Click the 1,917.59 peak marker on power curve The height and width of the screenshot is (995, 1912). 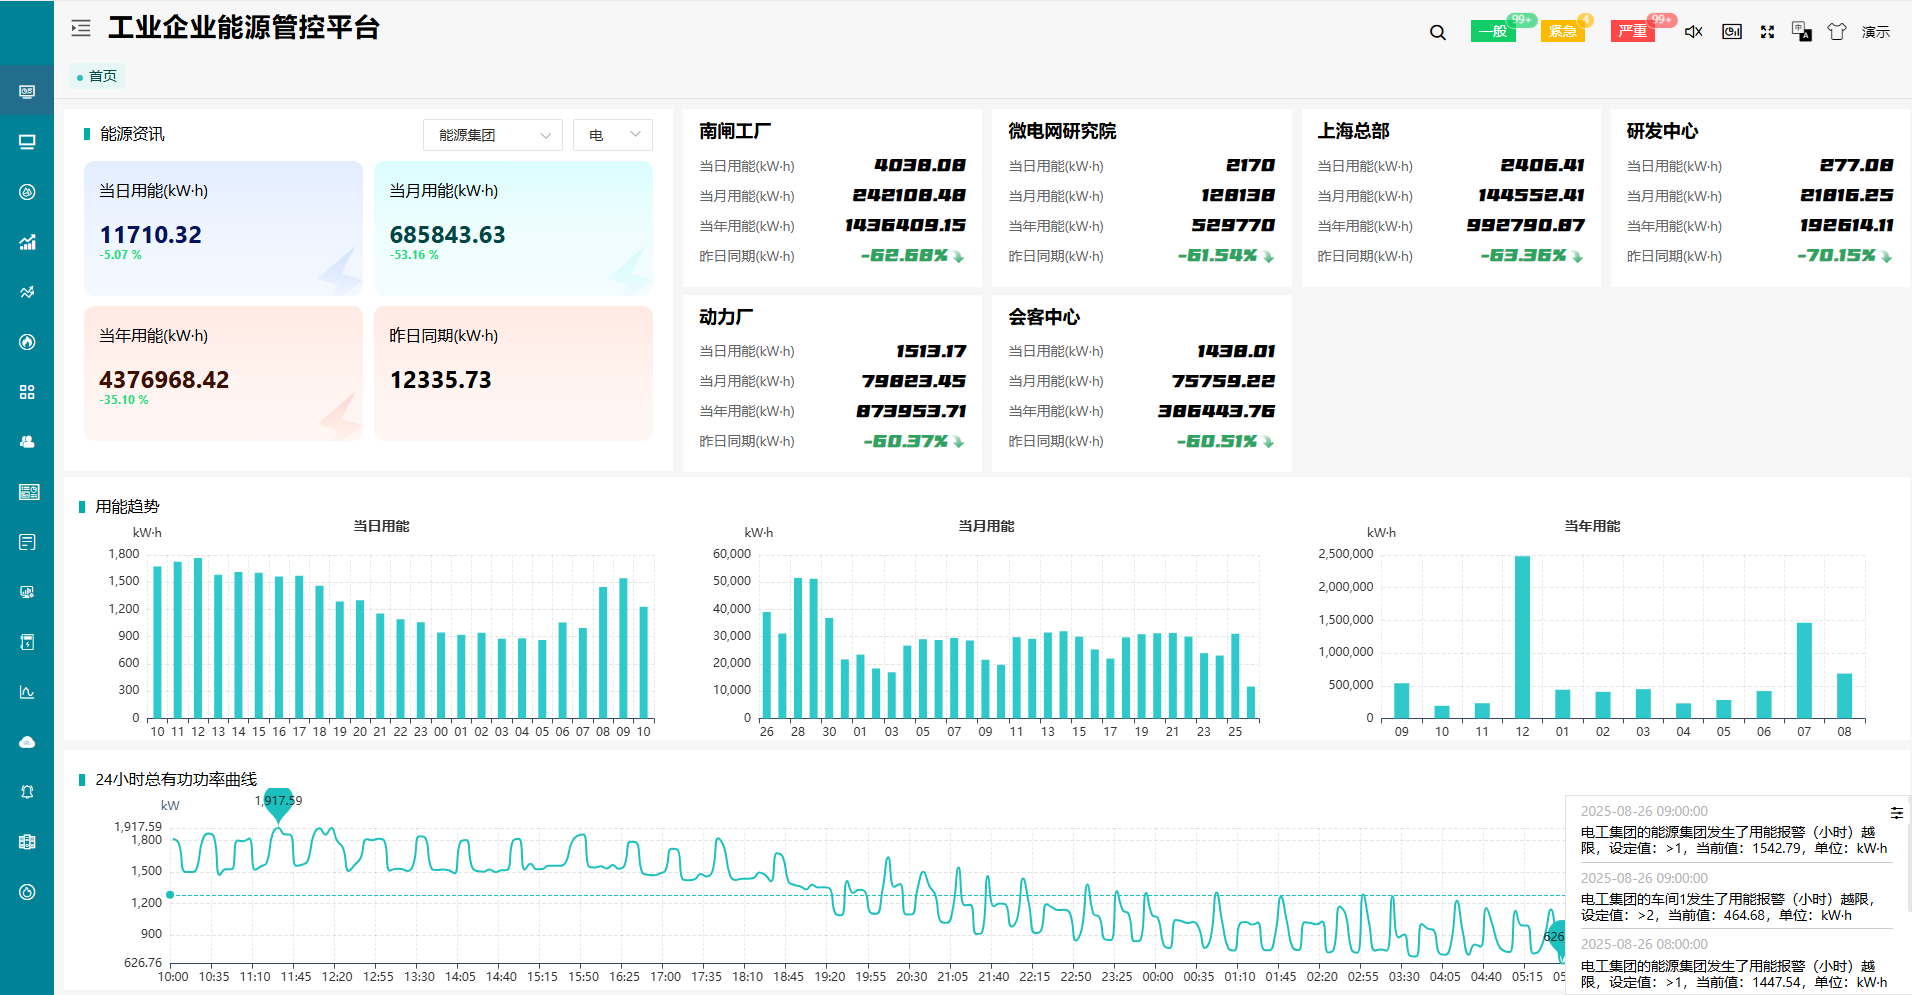click(x=278, y=802)
